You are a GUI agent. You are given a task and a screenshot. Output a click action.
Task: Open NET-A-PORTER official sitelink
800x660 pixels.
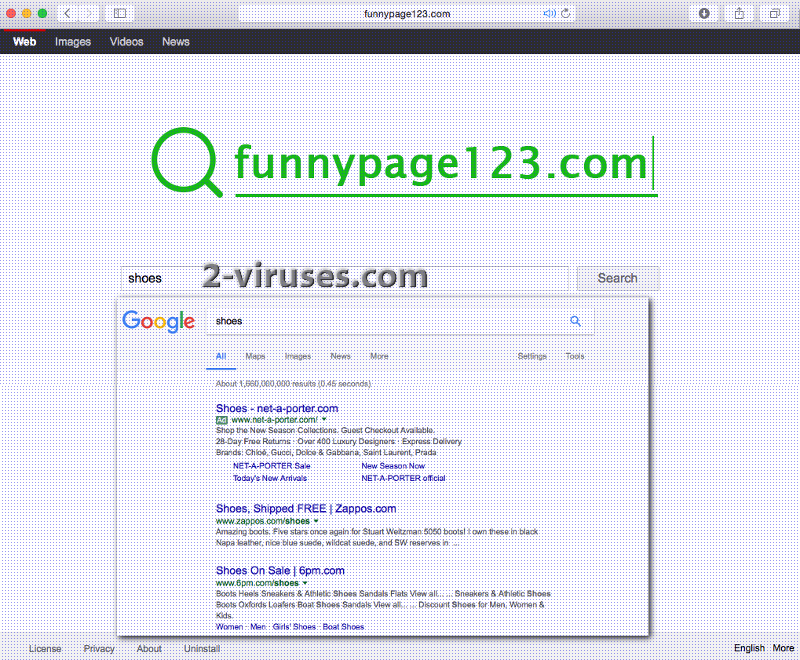[403, 478]
